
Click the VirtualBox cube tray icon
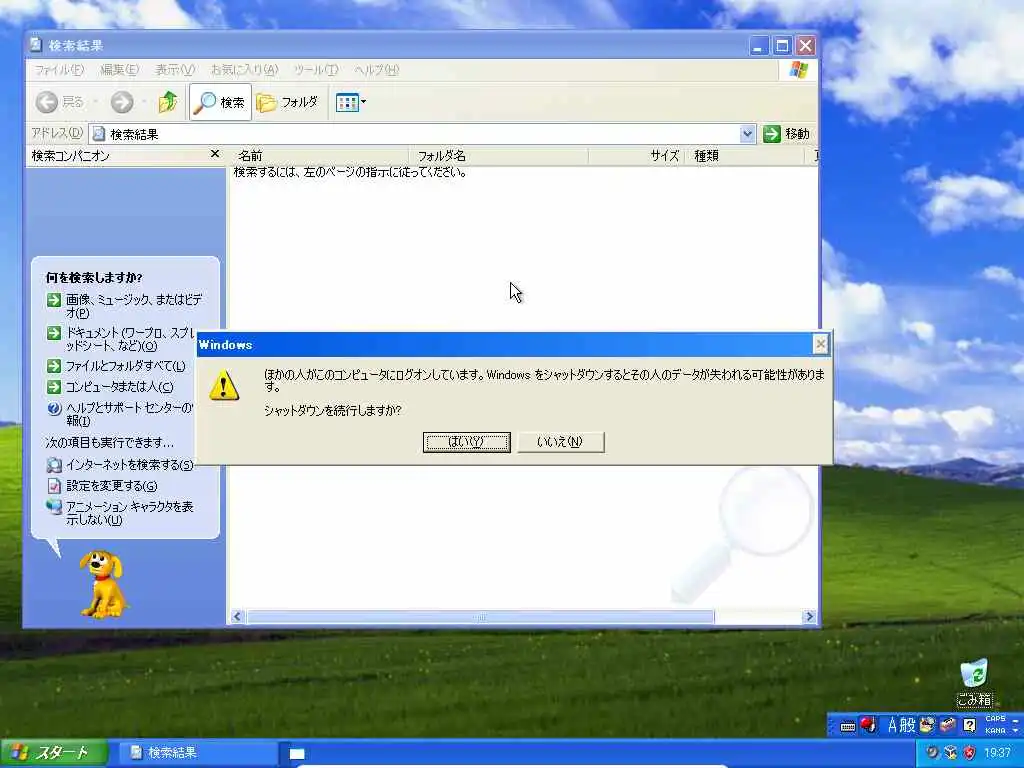[951, 753]
